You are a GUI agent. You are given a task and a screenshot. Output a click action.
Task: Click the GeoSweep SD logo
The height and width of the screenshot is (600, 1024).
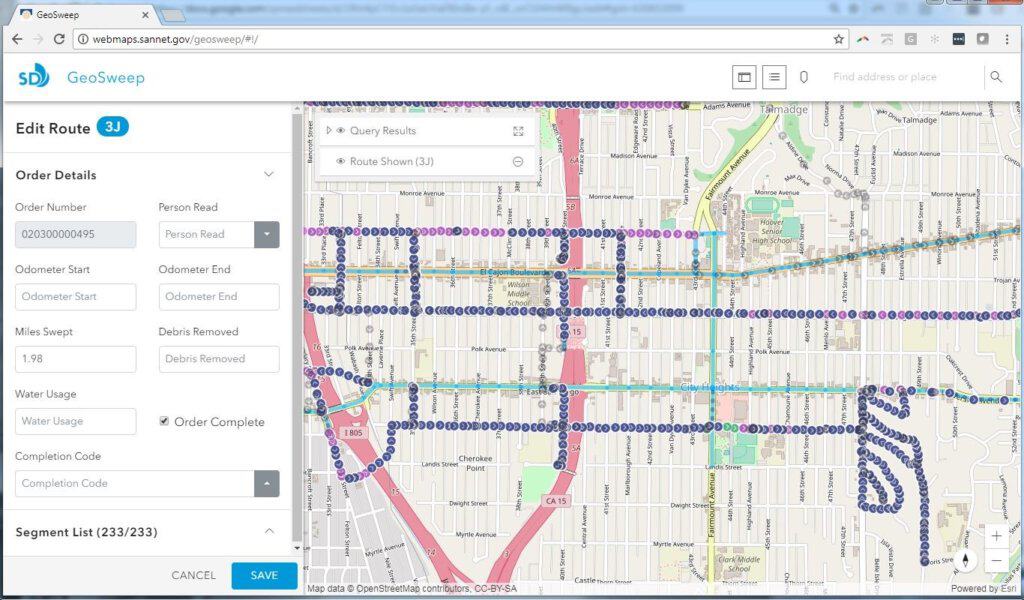pos(33,77)
